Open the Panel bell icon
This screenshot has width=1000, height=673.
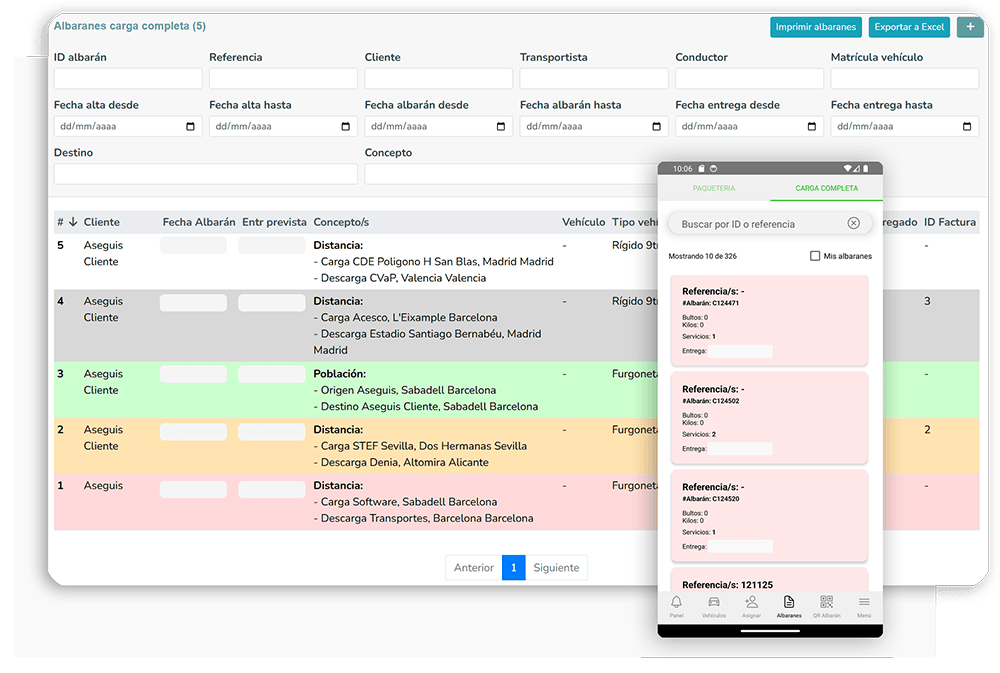[x=677, y=602]
